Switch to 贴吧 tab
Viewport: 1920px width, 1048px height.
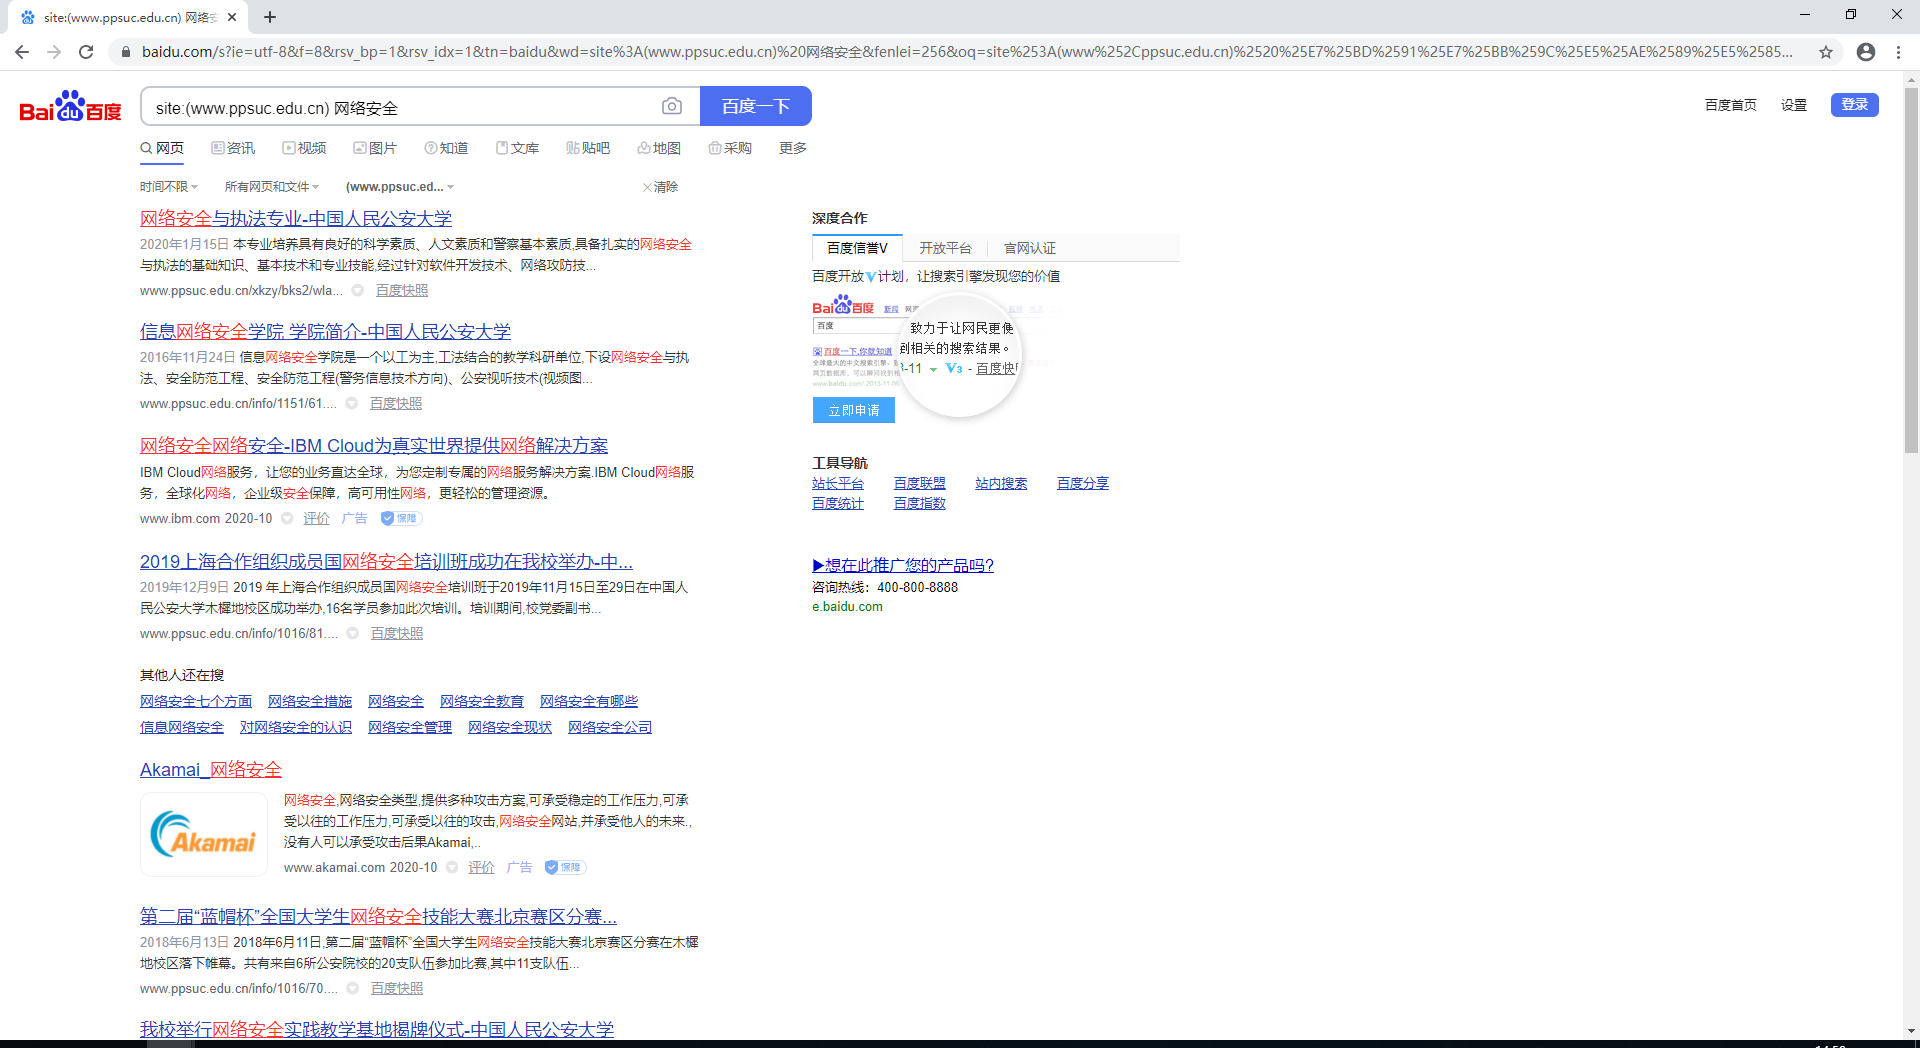(x=588, y=148)
